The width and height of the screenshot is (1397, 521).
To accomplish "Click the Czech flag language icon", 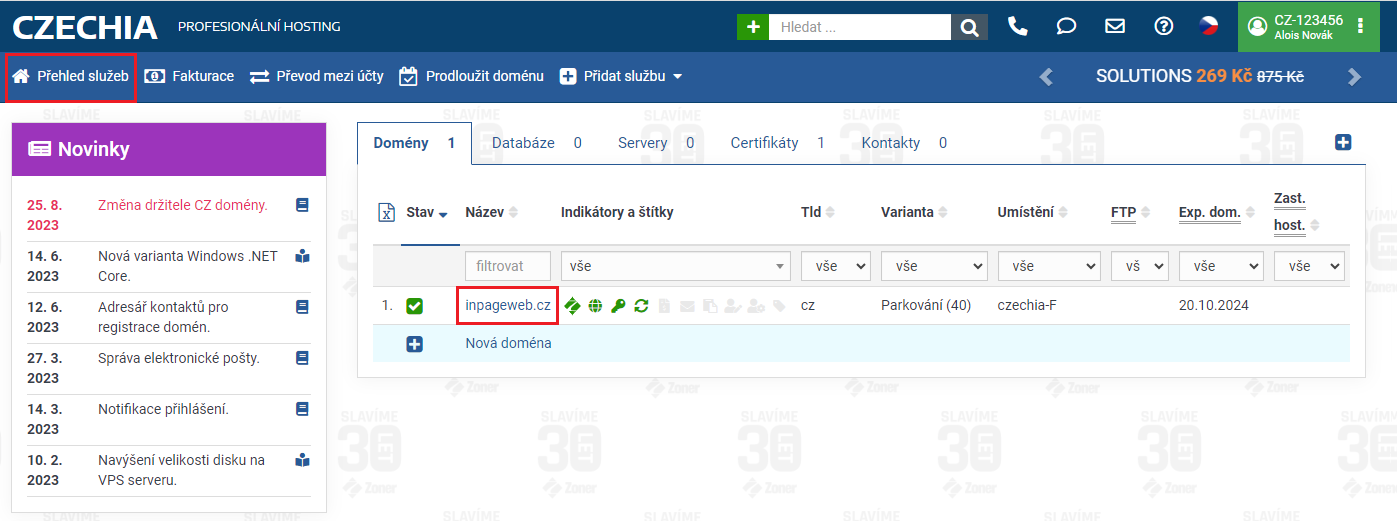I will coord(1210,27).
